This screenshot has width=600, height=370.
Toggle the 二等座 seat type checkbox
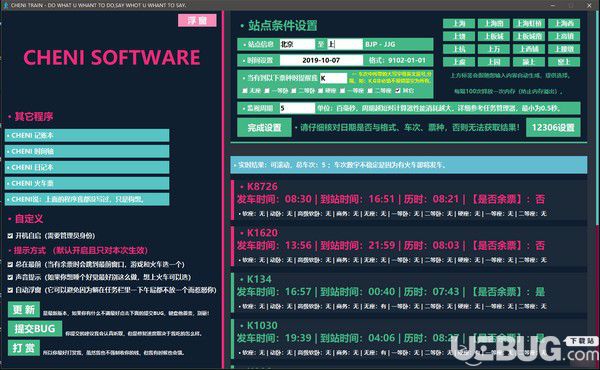pyautogui.click(x=370, y=91)
